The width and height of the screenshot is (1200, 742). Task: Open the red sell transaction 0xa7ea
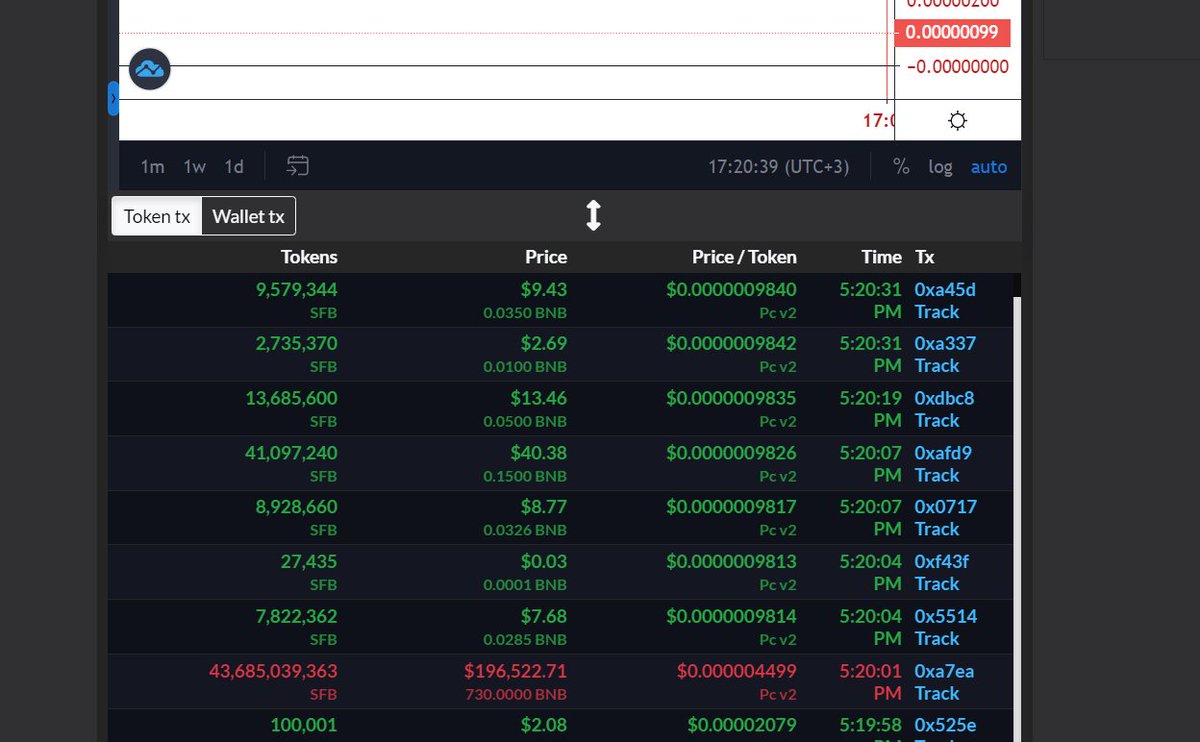pyautogui.click(x=944, y=671)
